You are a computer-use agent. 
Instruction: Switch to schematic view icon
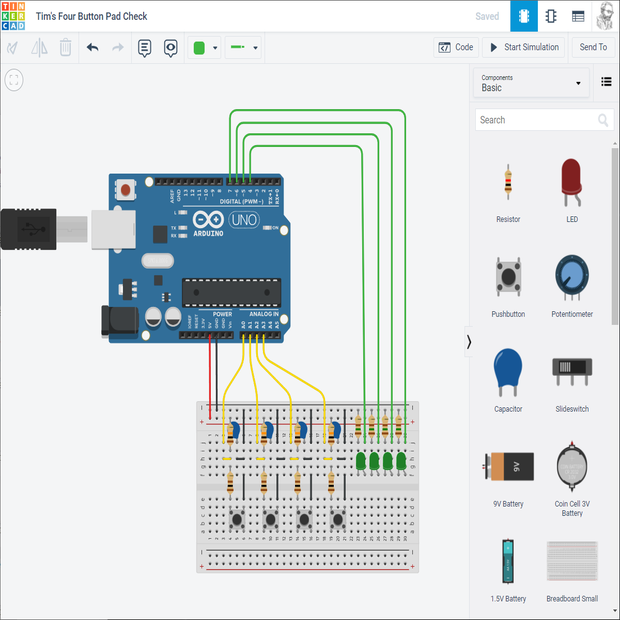click(550, 16)
